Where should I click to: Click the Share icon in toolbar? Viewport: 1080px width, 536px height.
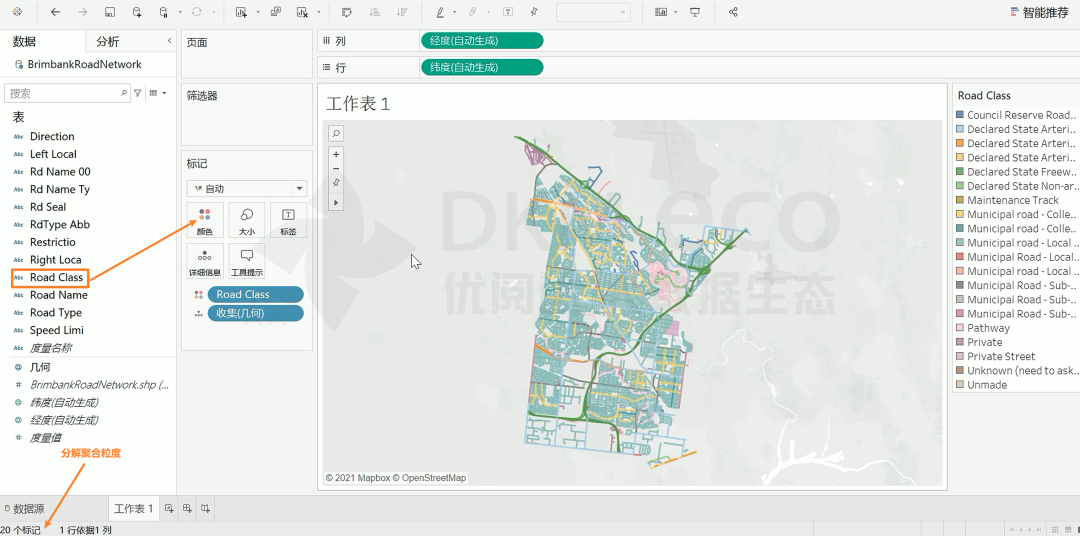734,12
